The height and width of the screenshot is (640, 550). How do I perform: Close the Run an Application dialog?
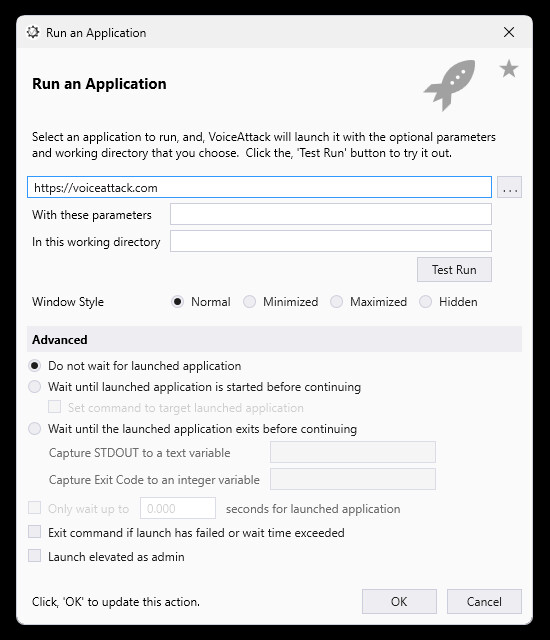click(x=509, y=32)
